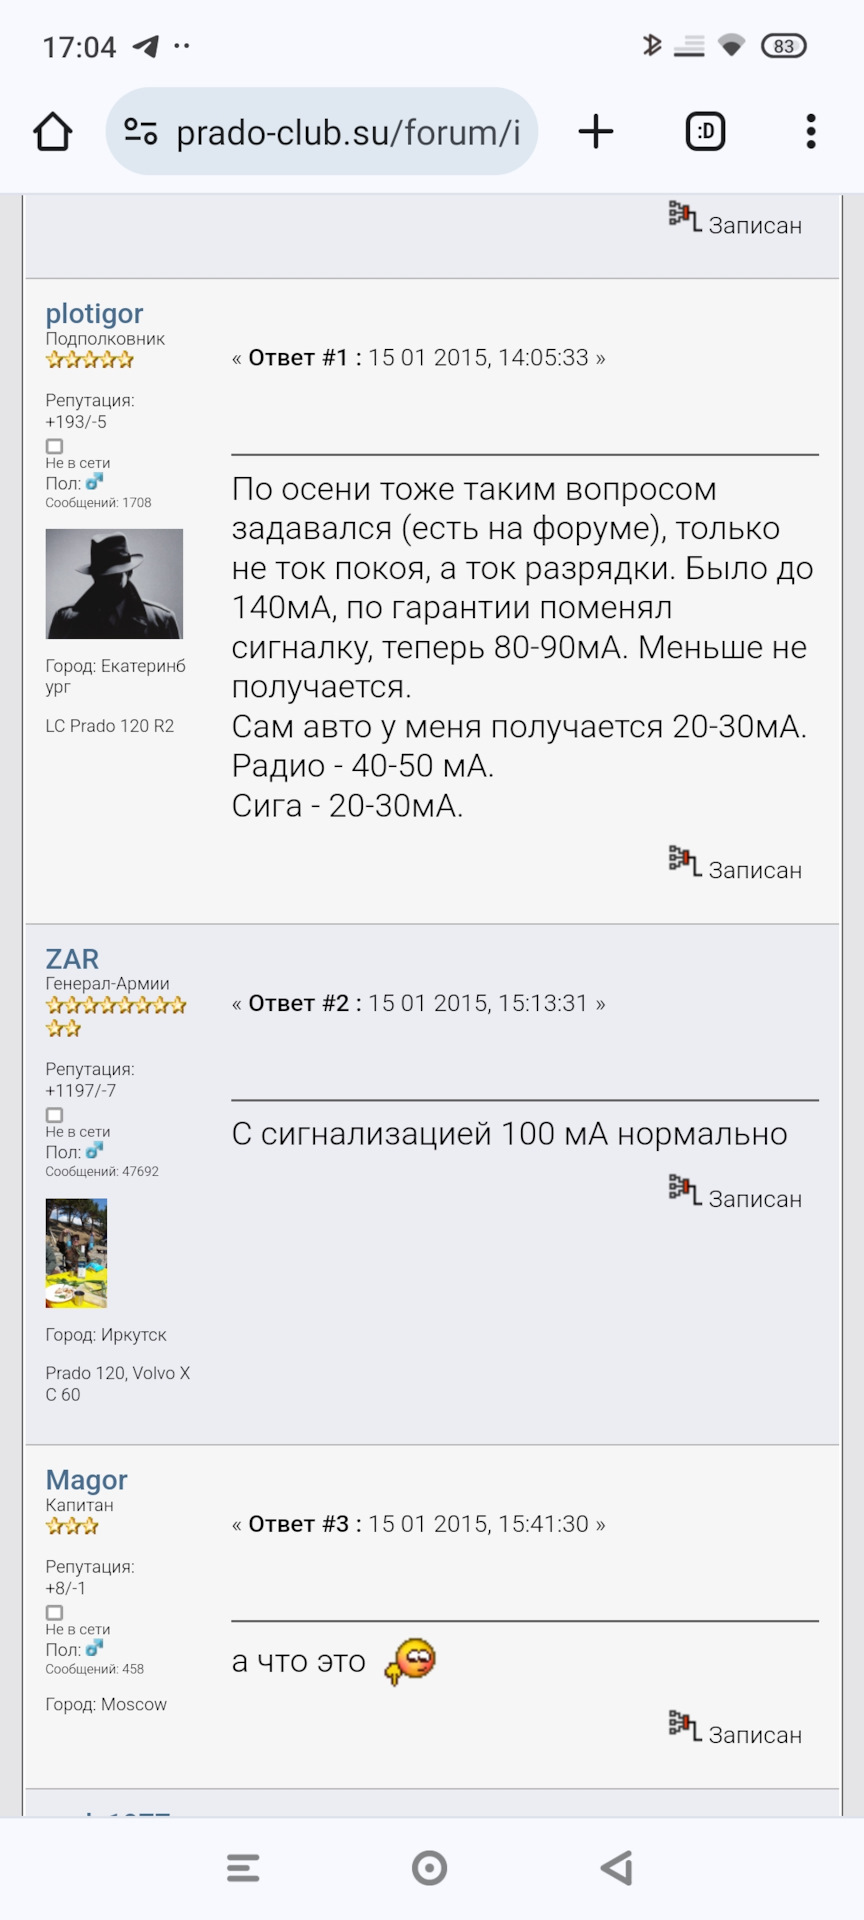Open Magor's user profile link

86,1480
